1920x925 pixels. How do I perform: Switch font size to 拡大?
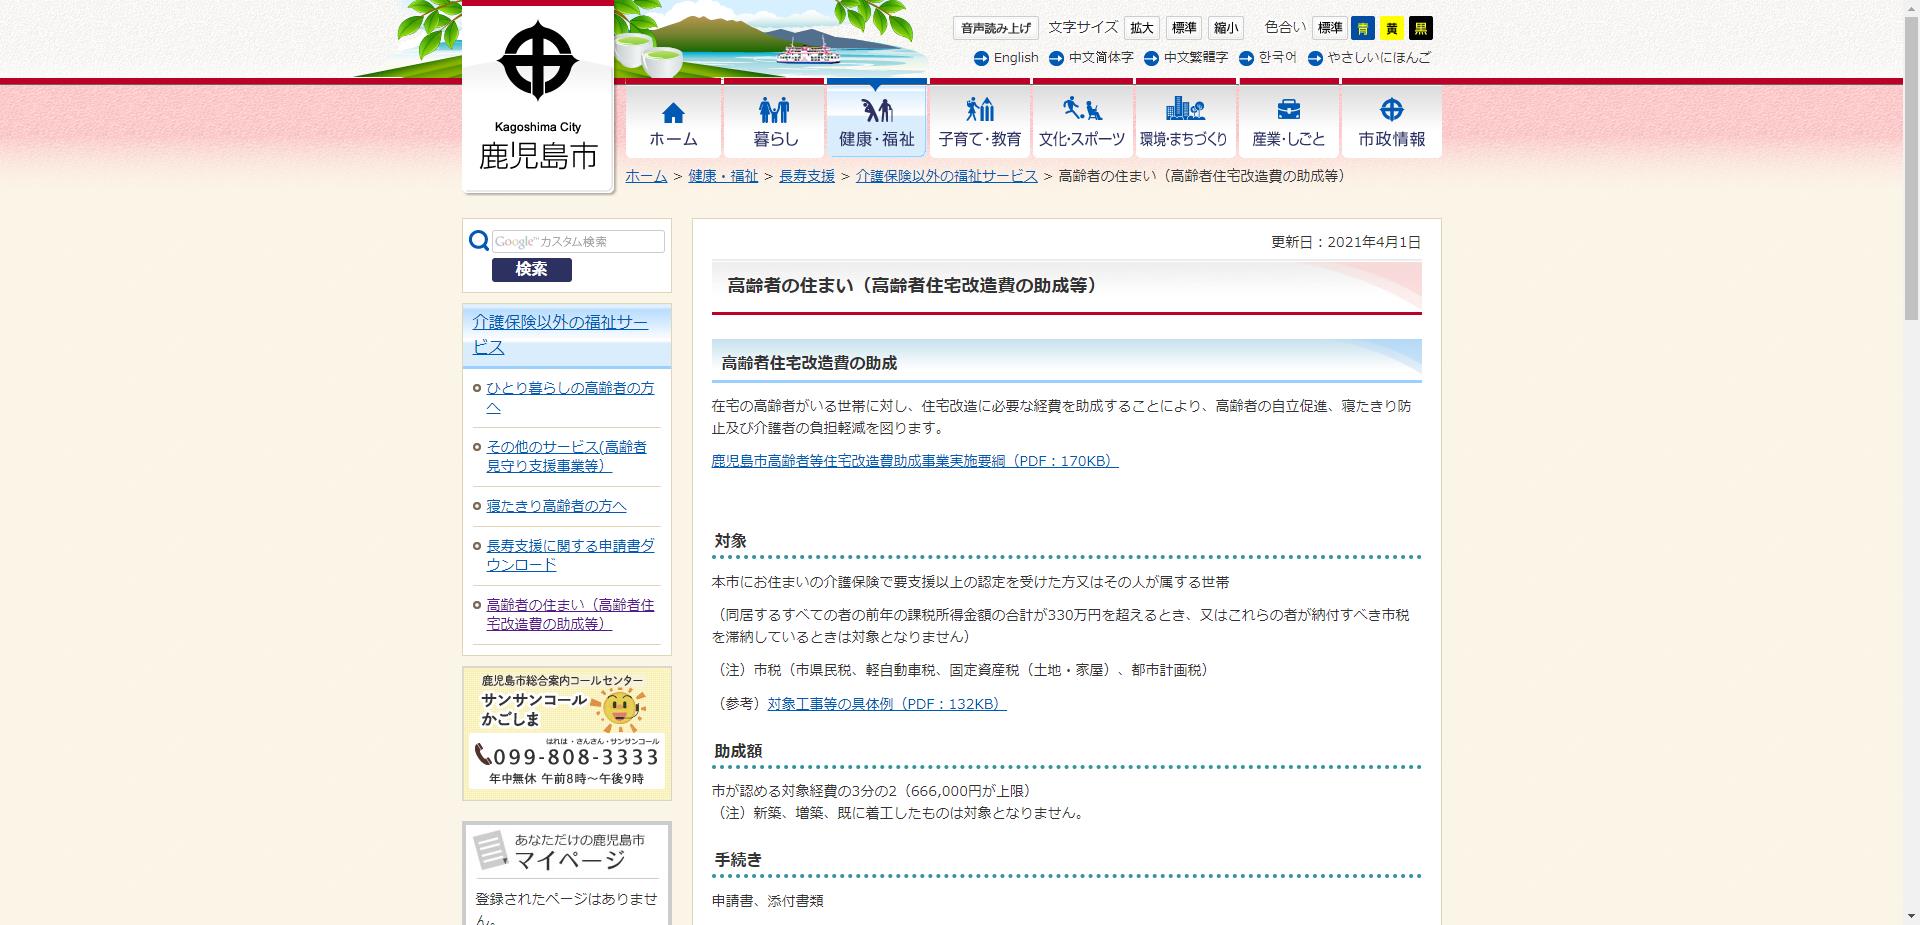1141,27
